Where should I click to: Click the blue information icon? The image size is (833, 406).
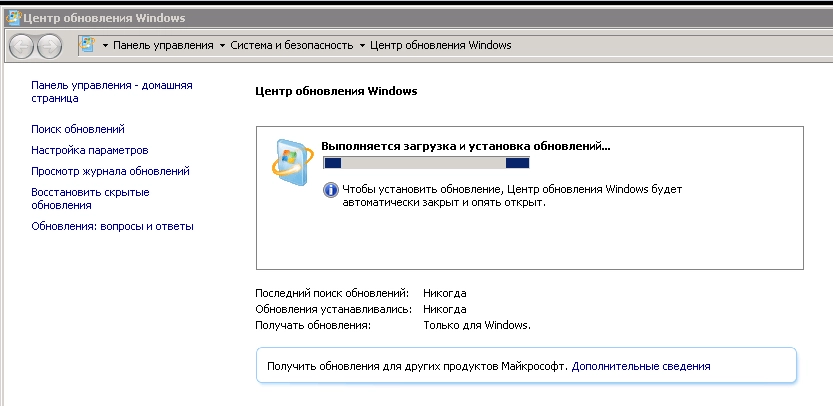point(330,190)
